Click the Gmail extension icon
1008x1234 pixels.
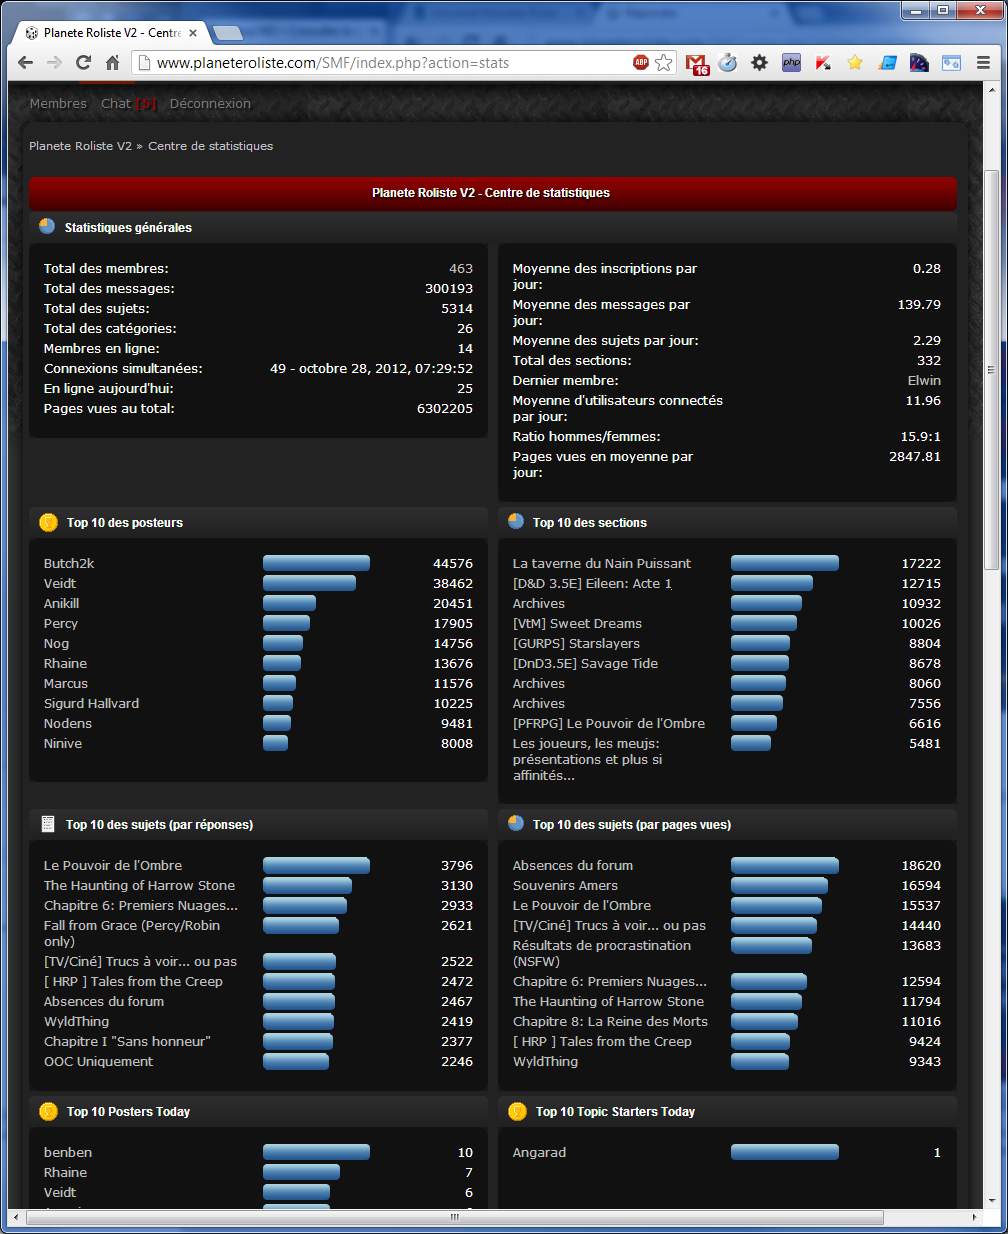tap(697, 63)
